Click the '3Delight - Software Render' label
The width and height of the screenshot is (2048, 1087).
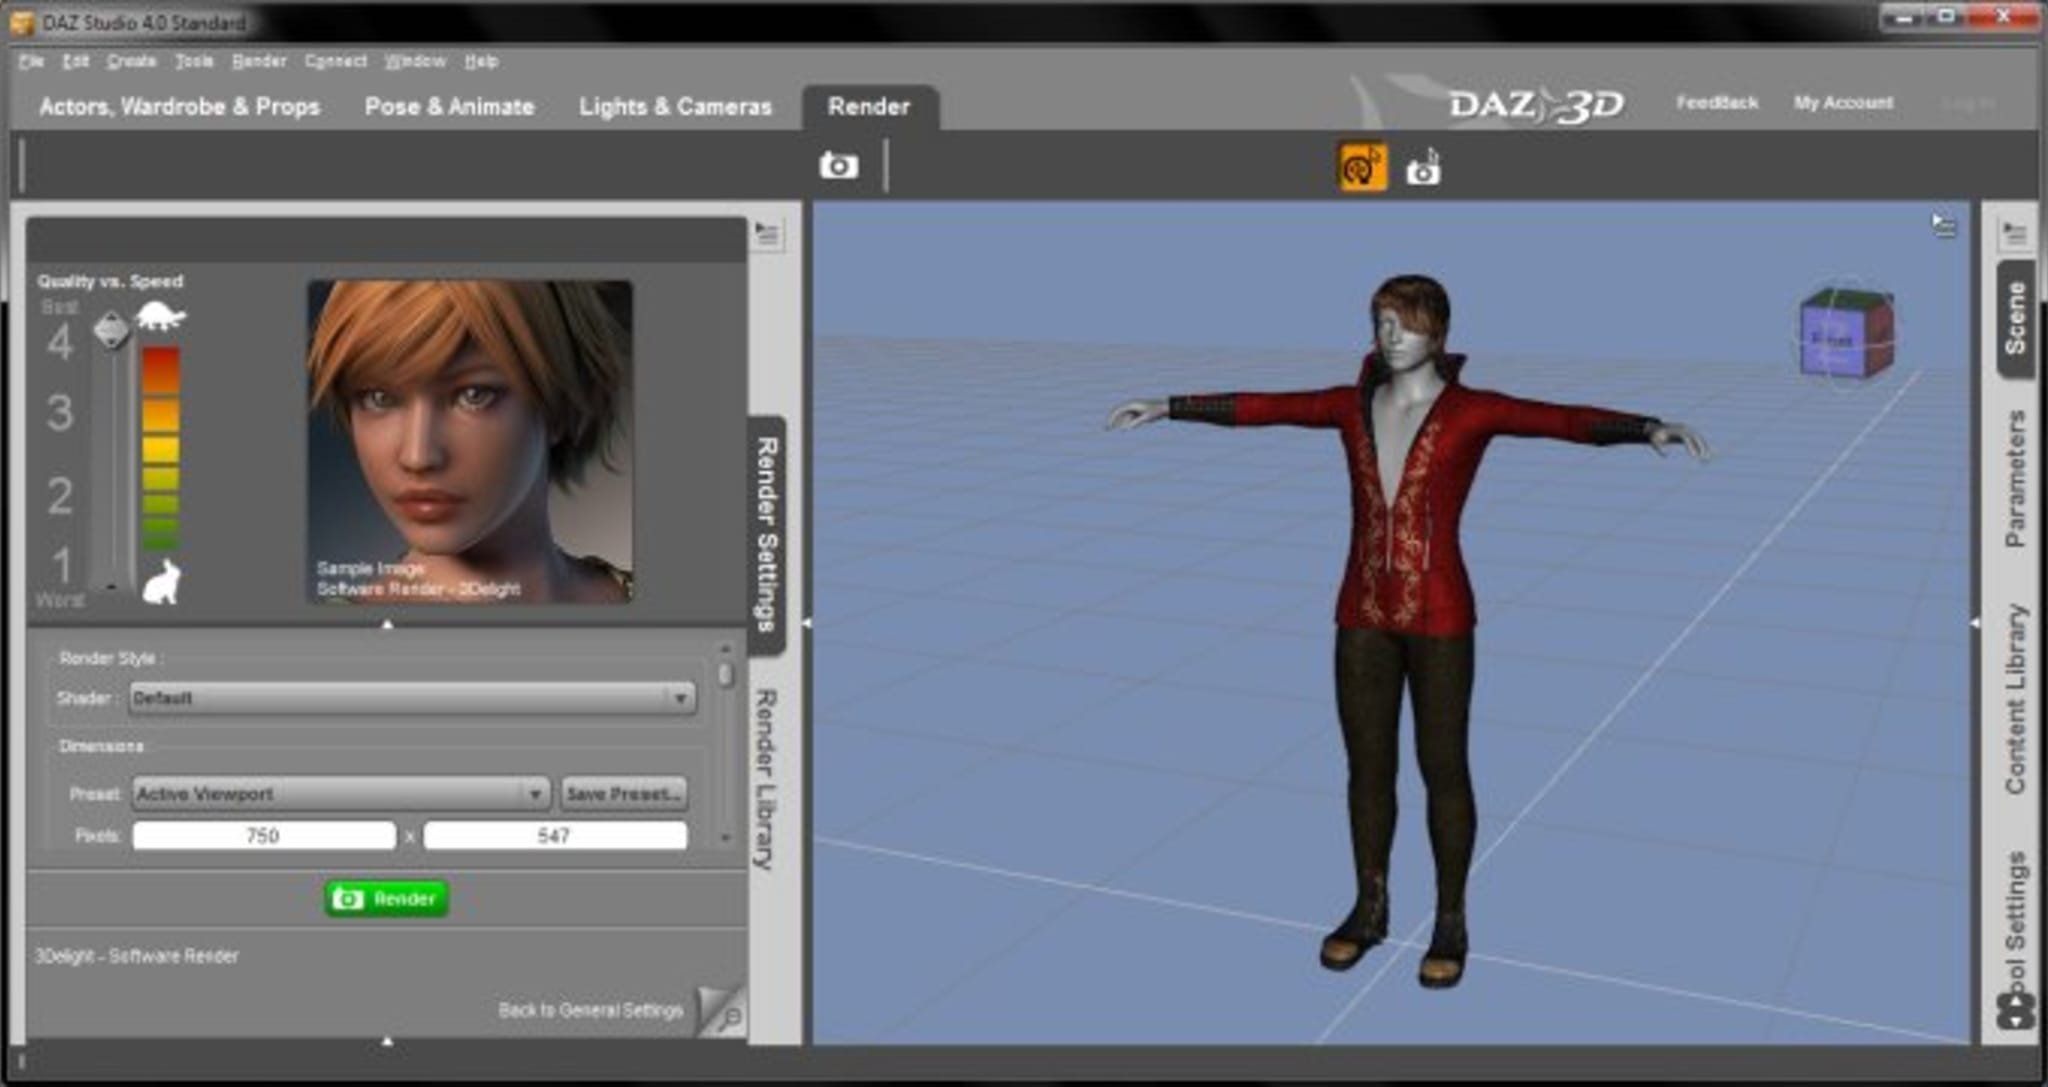click(137, 956)
